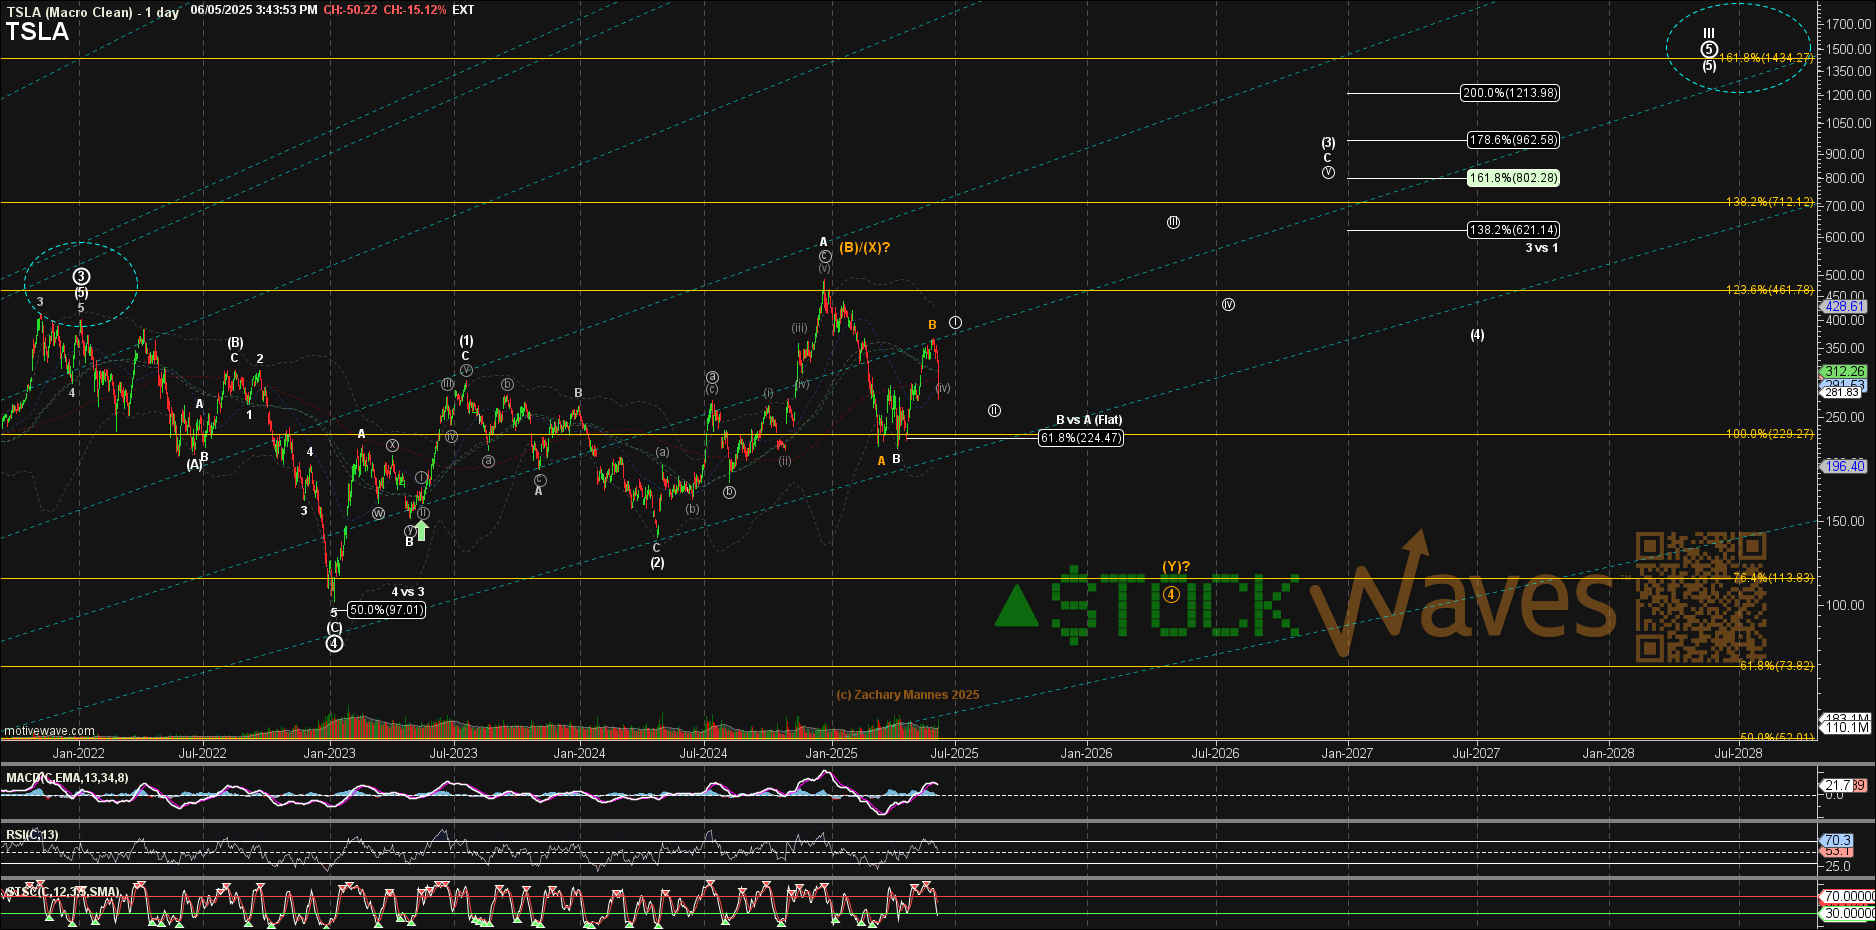This screenshot has height=930, width=1876.
Task: Select the highlighted 161.8%(802.28) Fibonacci label
Action: (x=1513, y=178)
